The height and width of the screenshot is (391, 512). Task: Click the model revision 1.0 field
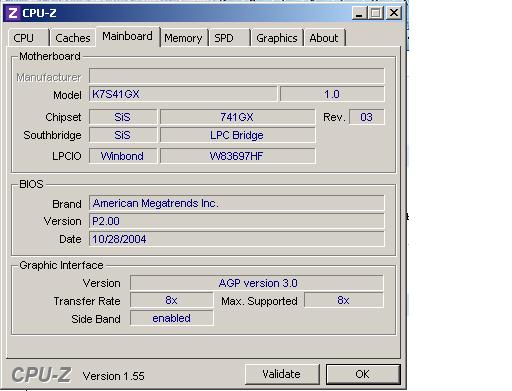click(332, 94)
